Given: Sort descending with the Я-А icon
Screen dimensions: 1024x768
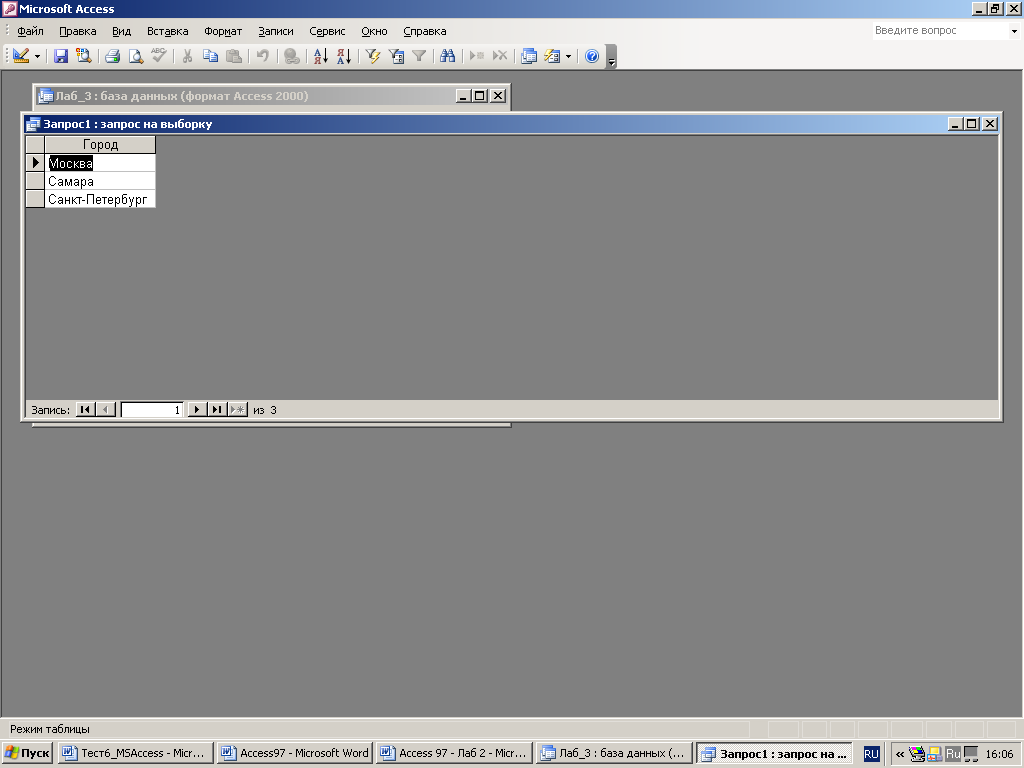Looking at the screenshot, I should pos(344,56).
